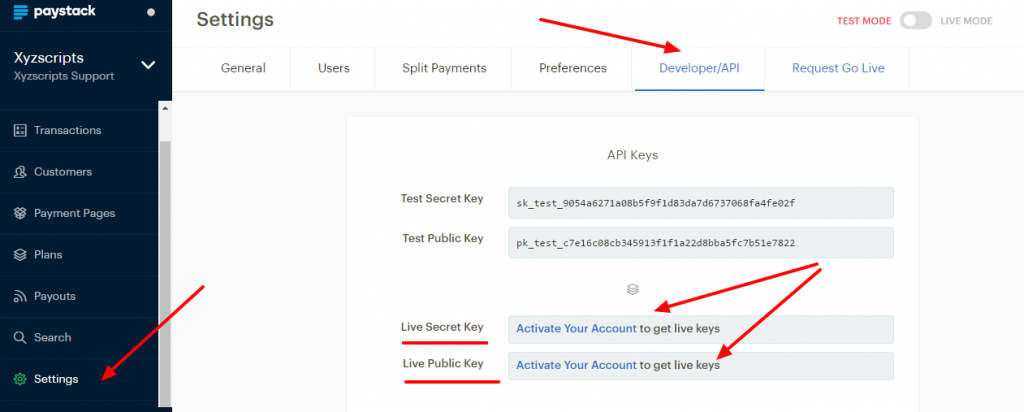The height and width of the screenshot is (412, 1024).
Task: Click the TEST MODE label
Action: coord(864,21)
